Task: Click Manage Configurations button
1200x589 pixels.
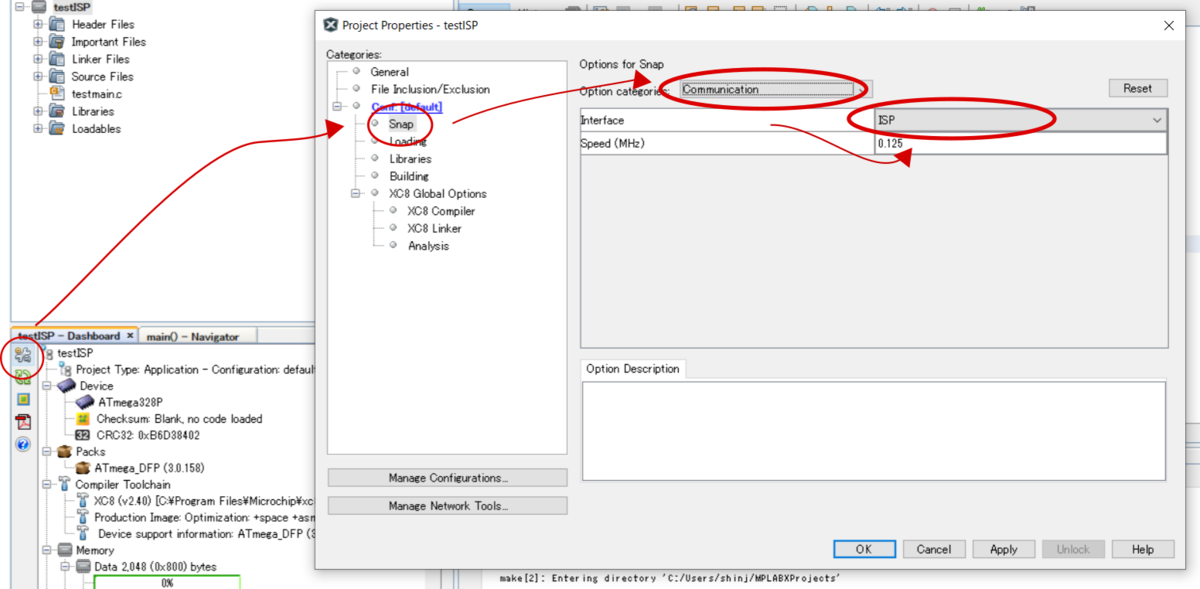Action: tap(448, 478)
